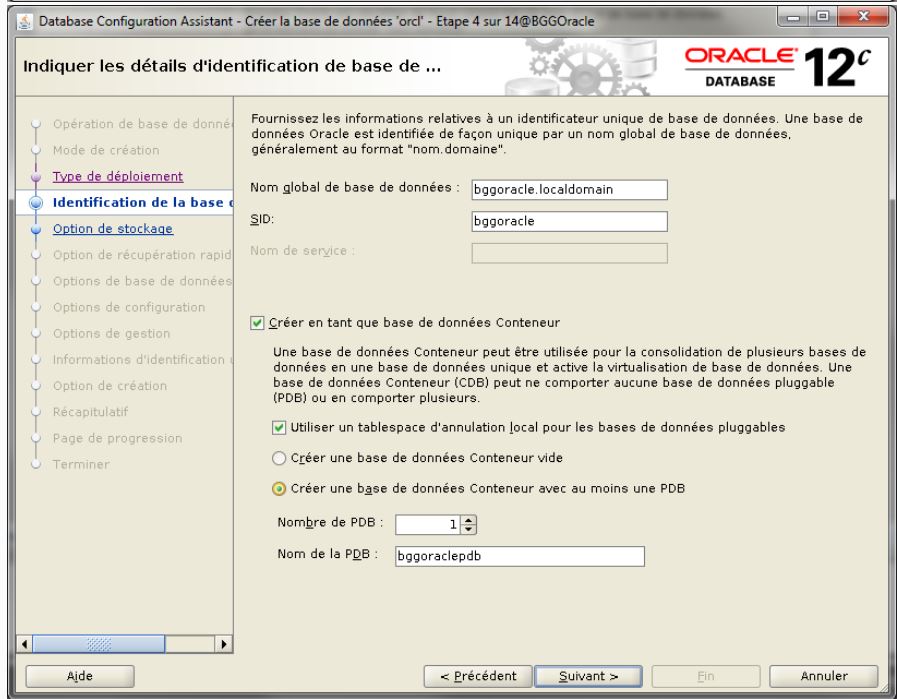Click the disabled Fin button
This screenshot has width=897, height=699.
coord(706,676)
